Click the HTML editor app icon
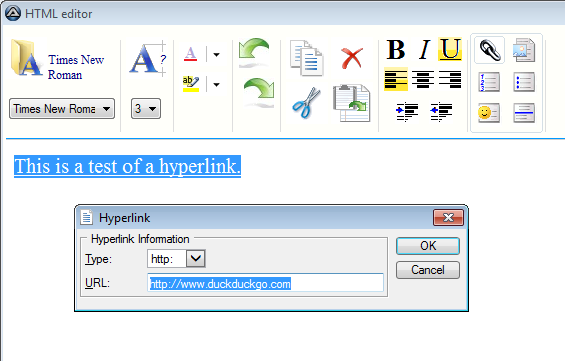Viewport: 565px width, 361px height. click(13, 13)
